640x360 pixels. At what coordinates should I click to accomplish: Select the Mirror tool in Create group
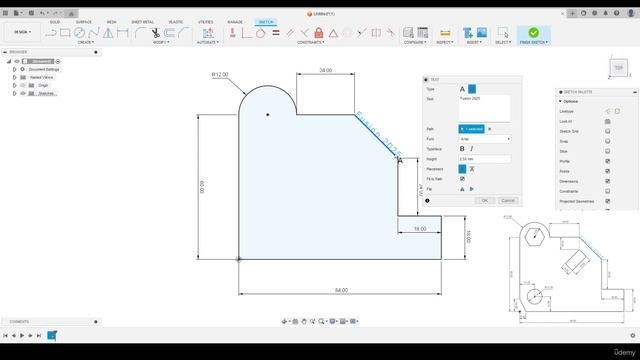point(108,33)
